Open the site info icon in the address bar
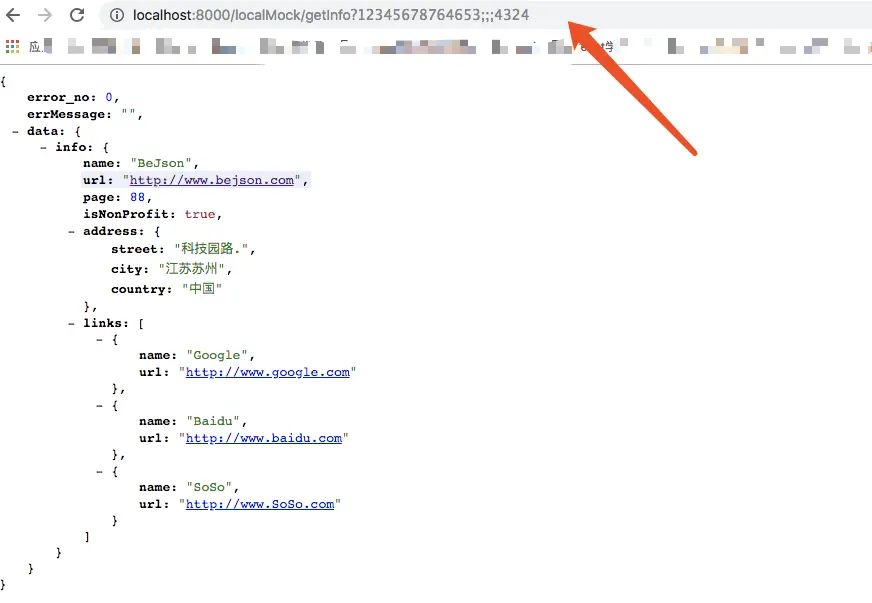 [117, 15]
